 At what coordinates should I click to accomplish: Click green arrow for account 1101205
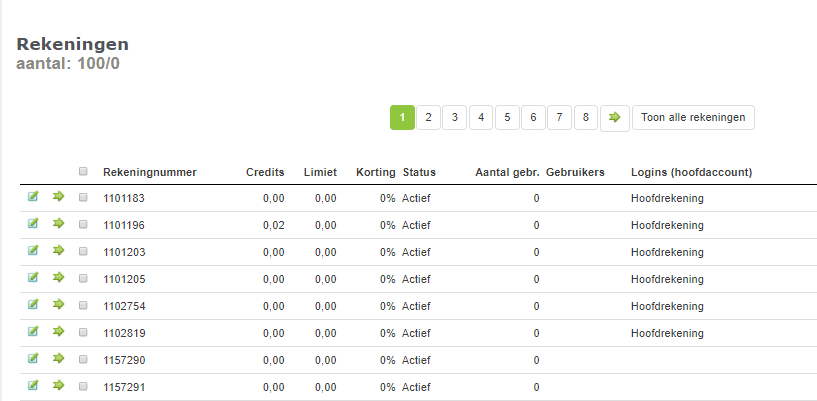pyautogui.click(x=58, y=278)
